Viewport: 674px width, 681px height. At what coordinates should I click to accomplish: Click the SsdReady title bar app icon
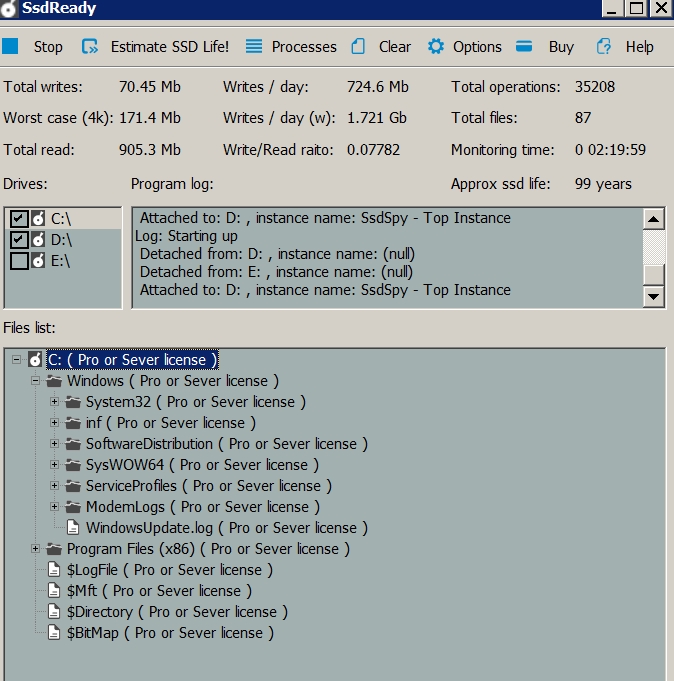click(8, 9)
